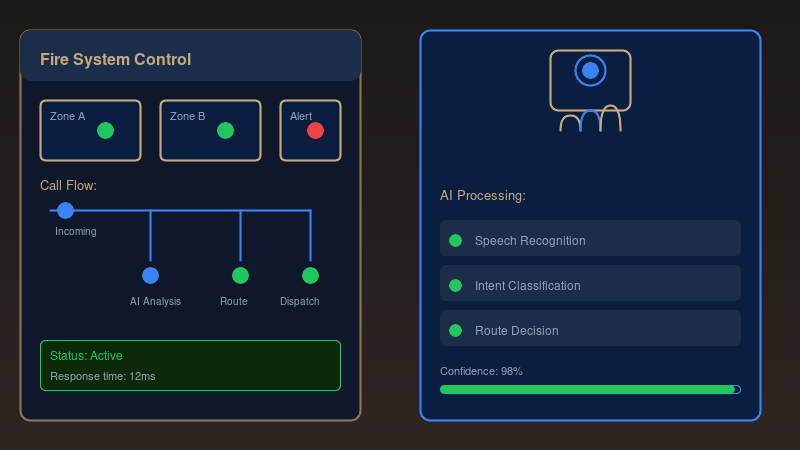Image resolution: width=800 pixels, height=450 pixels.
Task: Click the Status: Active box
Action: (x=190, y=365)
